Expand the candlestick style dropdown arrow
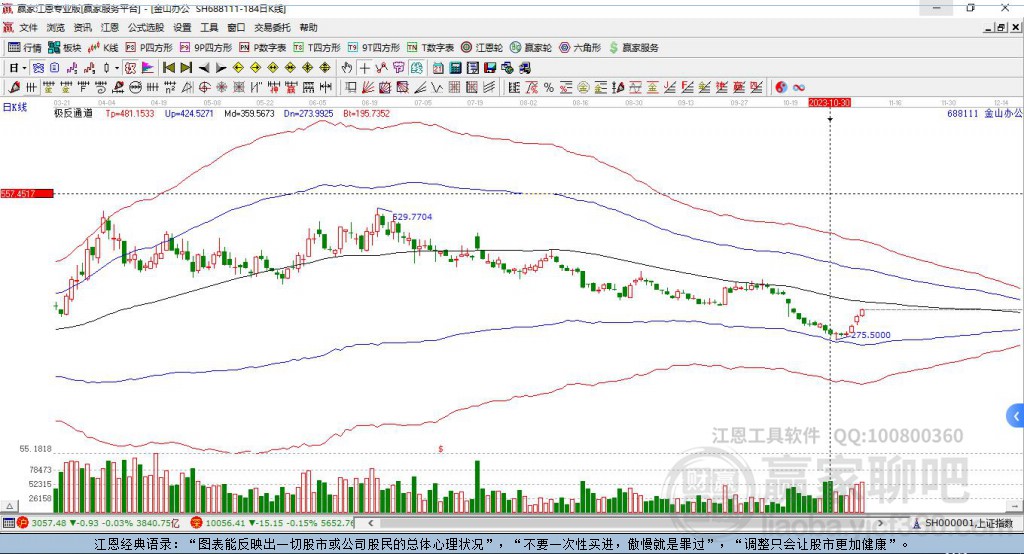 [x=117, y=68]
